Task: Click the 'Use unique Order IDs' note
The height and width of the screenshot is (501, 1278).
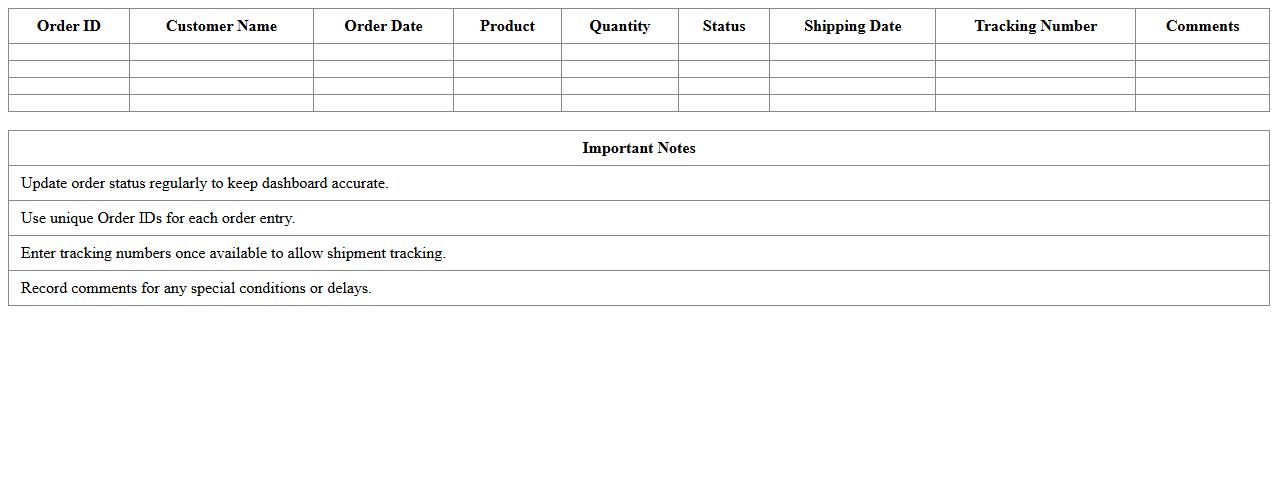Action: [x=158, y=218]
